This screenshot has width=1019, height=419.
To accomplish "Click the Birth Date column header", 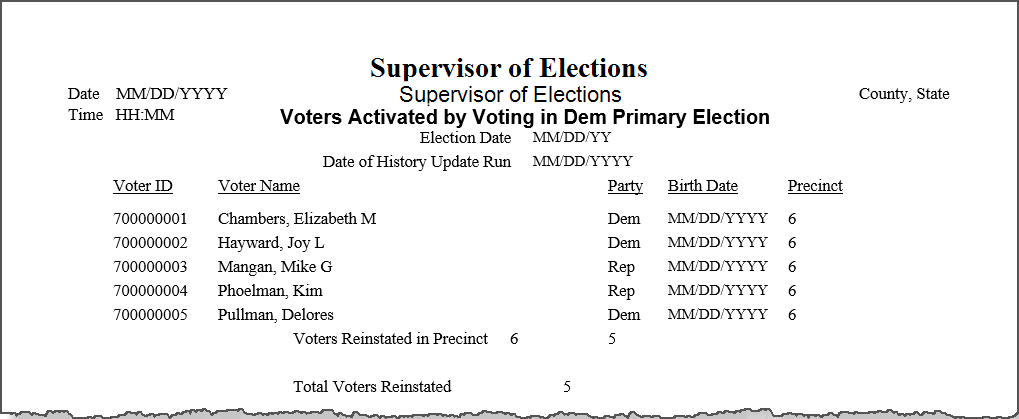I will point(703,186).
